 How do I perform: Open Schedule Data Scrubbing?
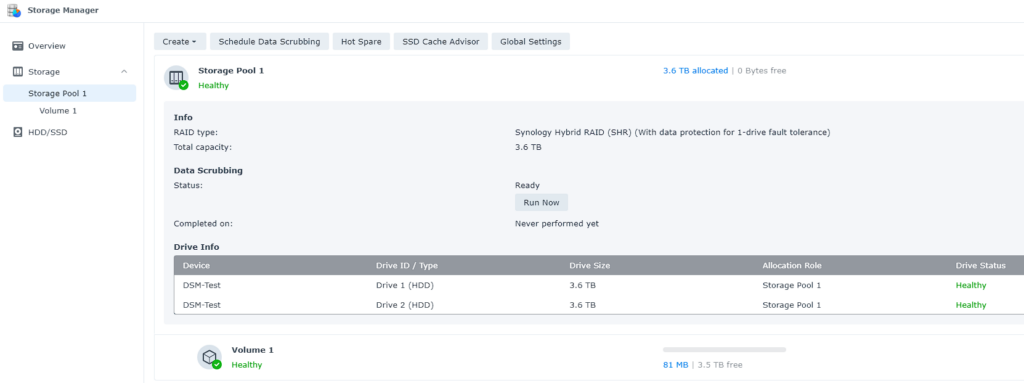(269, 41)
